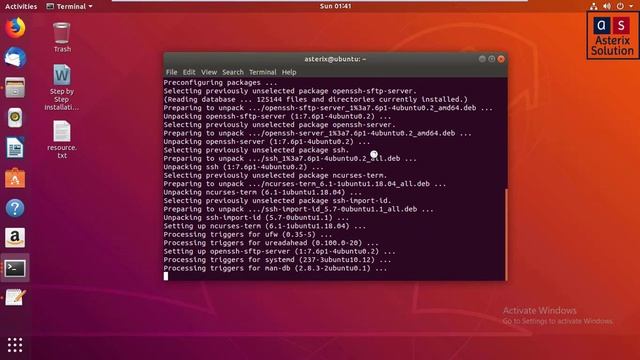
Task: Click the terminal scrollbar thumb
Action: click(506, 234)
